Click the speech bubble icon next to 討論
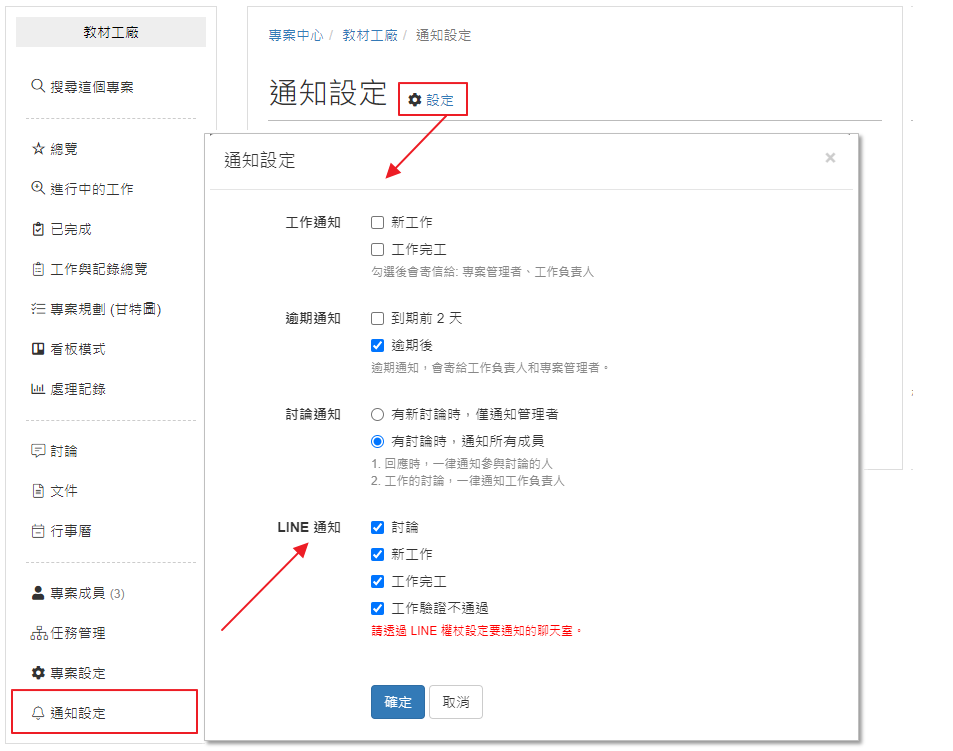 tap(38, 451)
